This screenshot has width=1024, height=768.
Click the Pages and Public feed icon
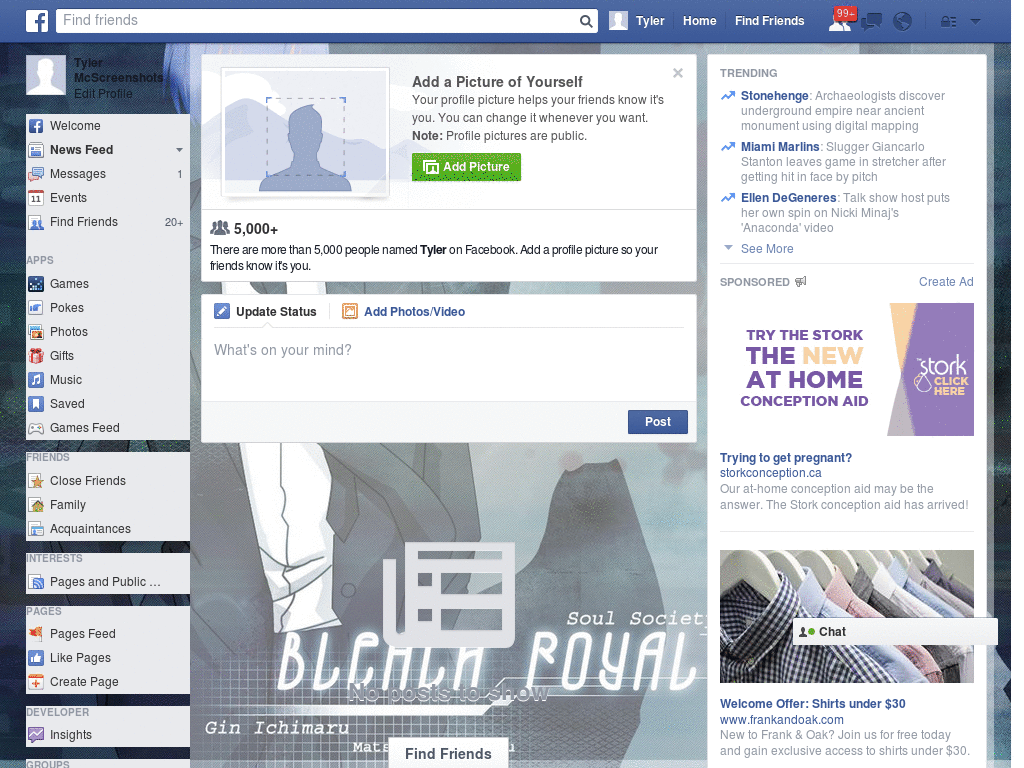[x=36, y=582]
